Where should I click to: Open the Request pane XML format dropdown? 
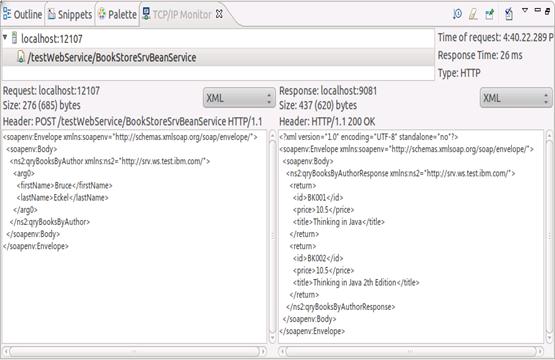[239, 98]
